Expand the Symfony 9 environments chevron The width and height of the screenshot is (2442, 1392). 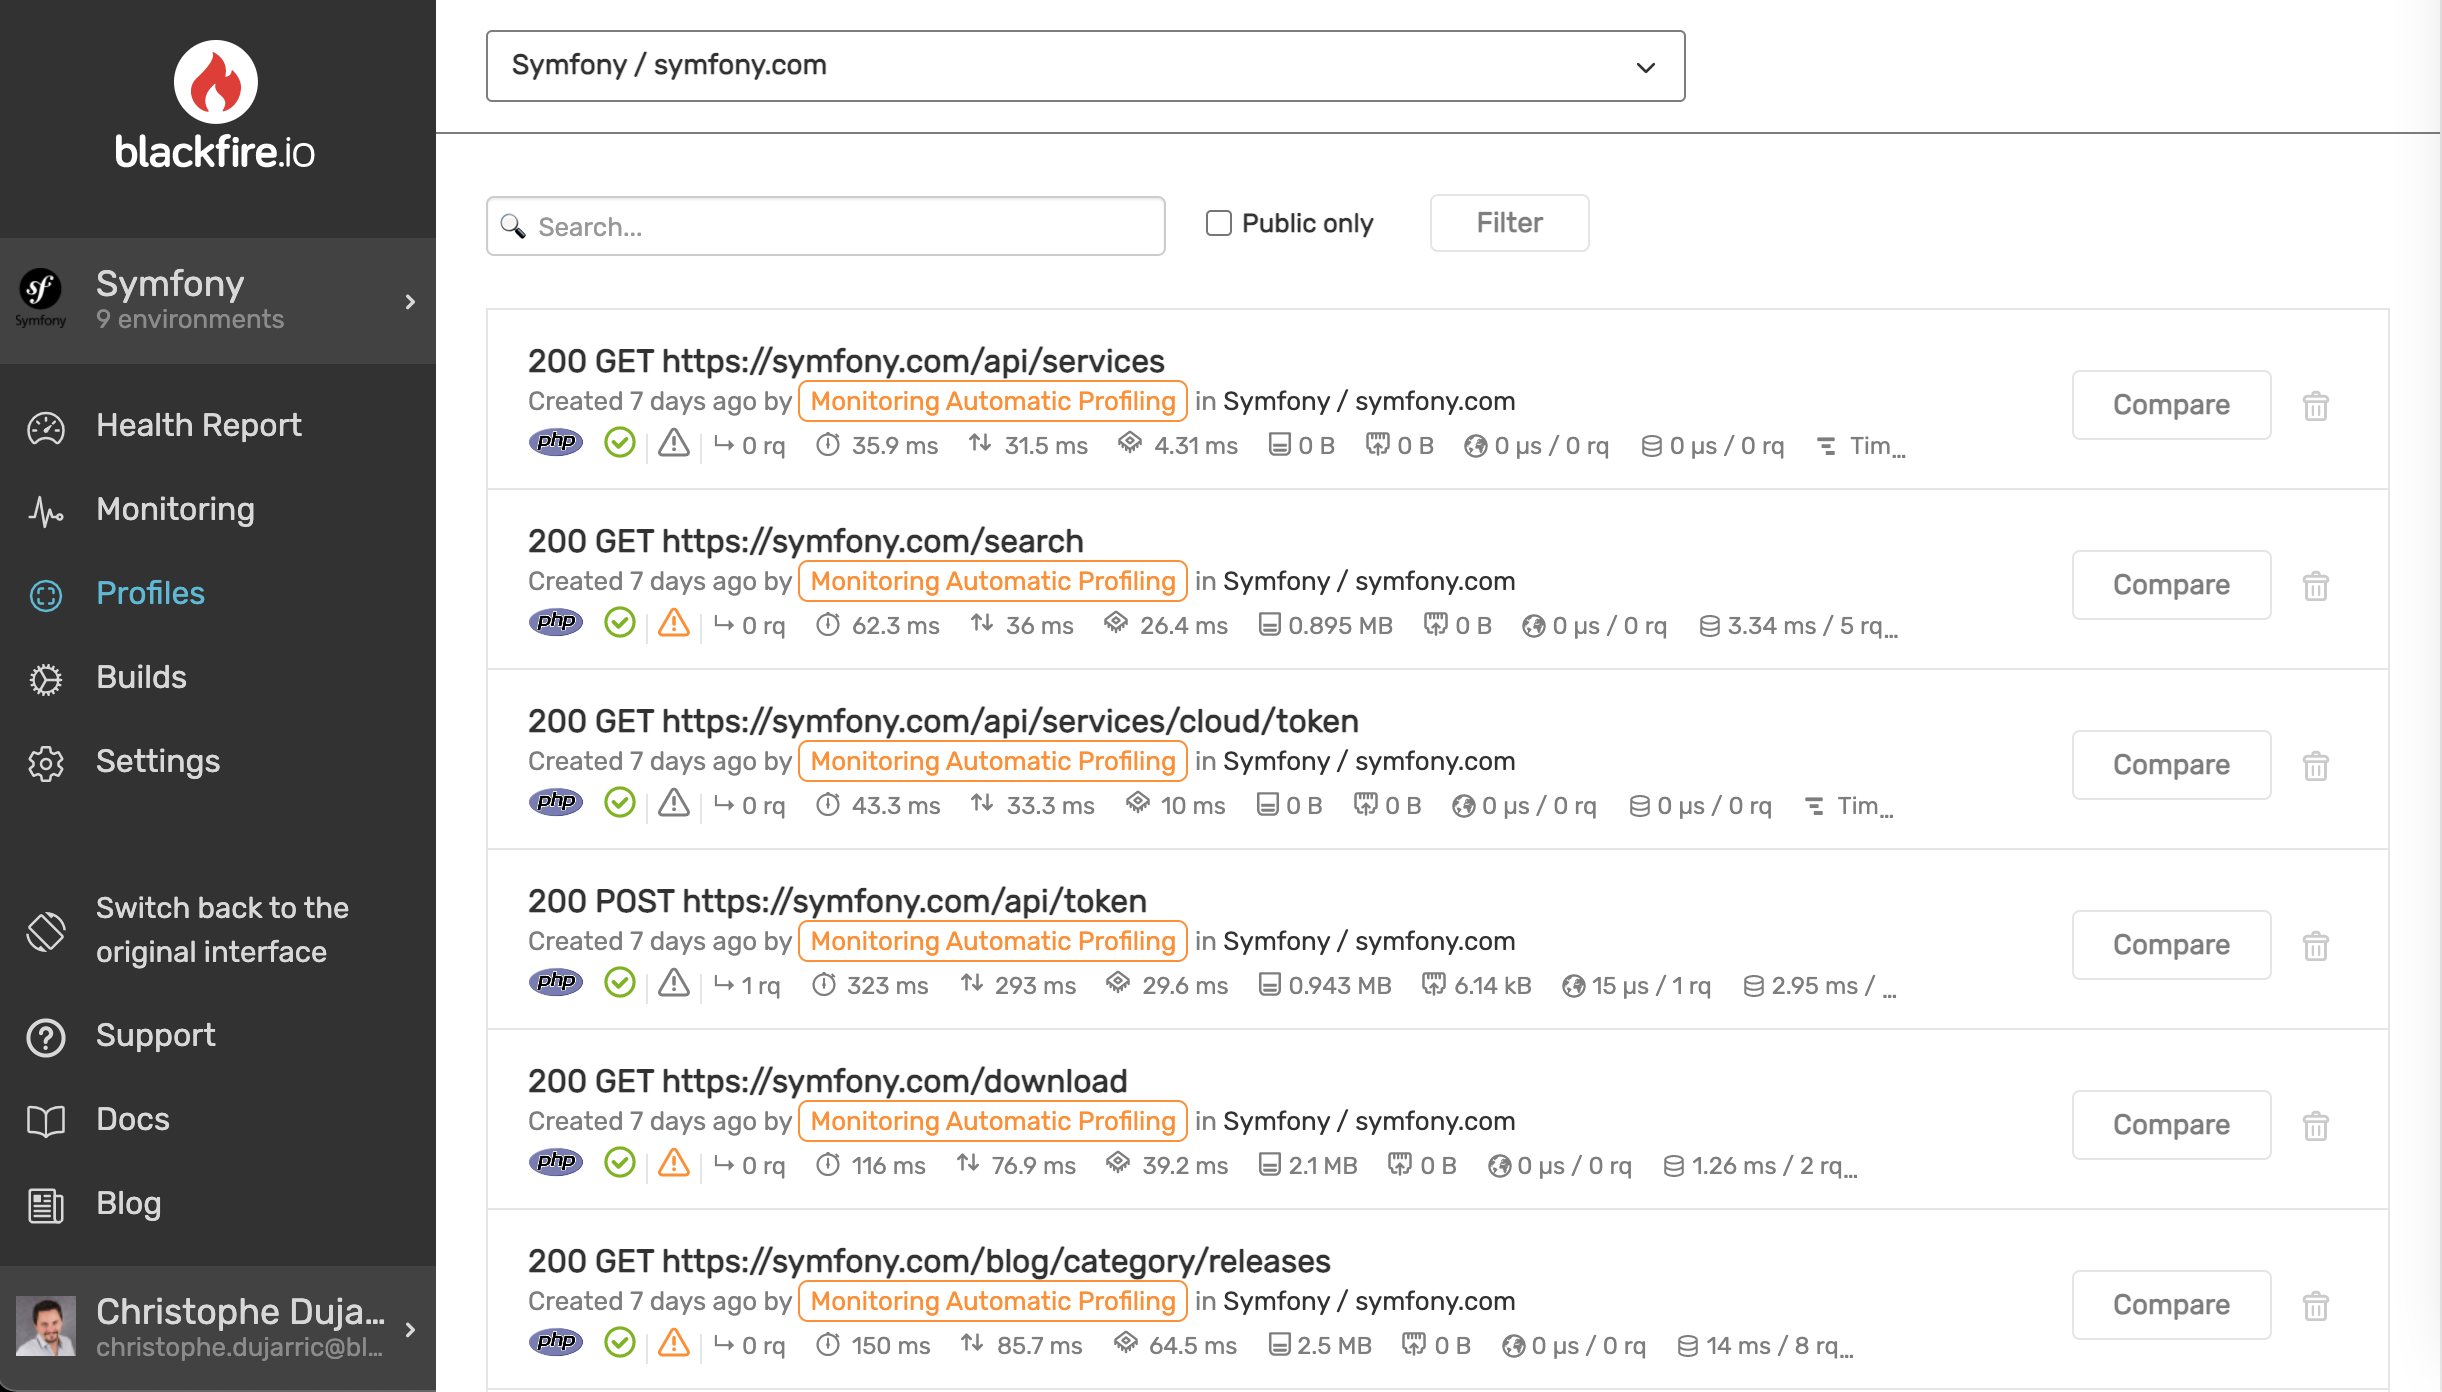point(410,301)
